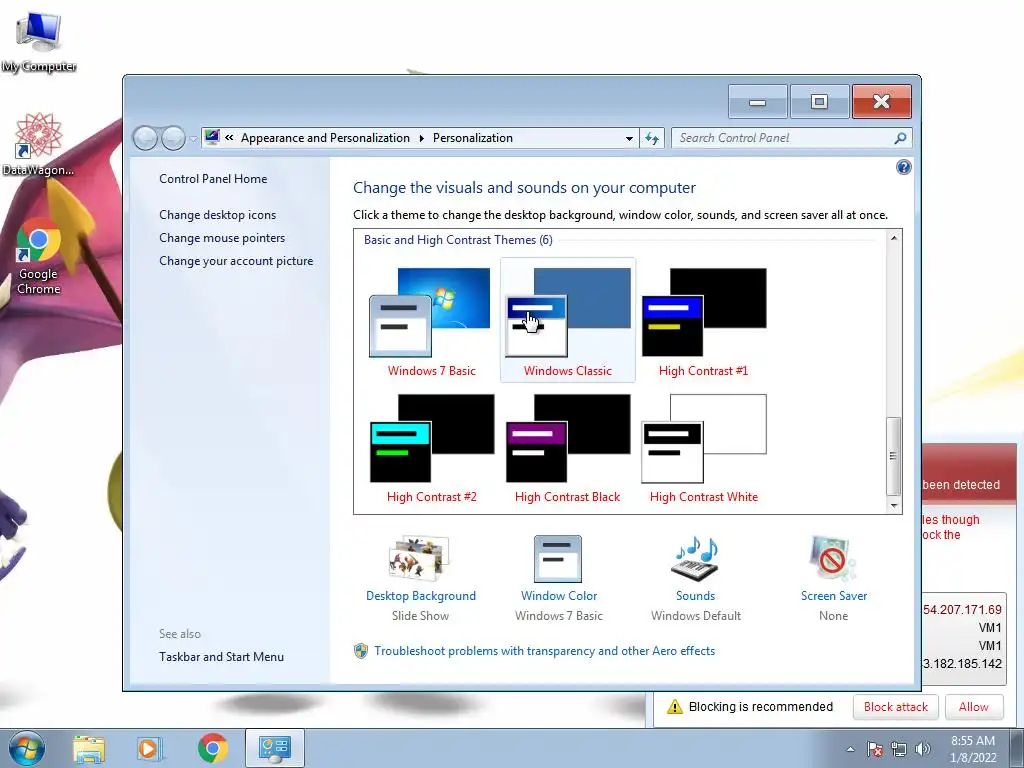This screenshot has height=768, width=1024.
Task: Click the Window Color link text
Action: (x=559, y=596)
